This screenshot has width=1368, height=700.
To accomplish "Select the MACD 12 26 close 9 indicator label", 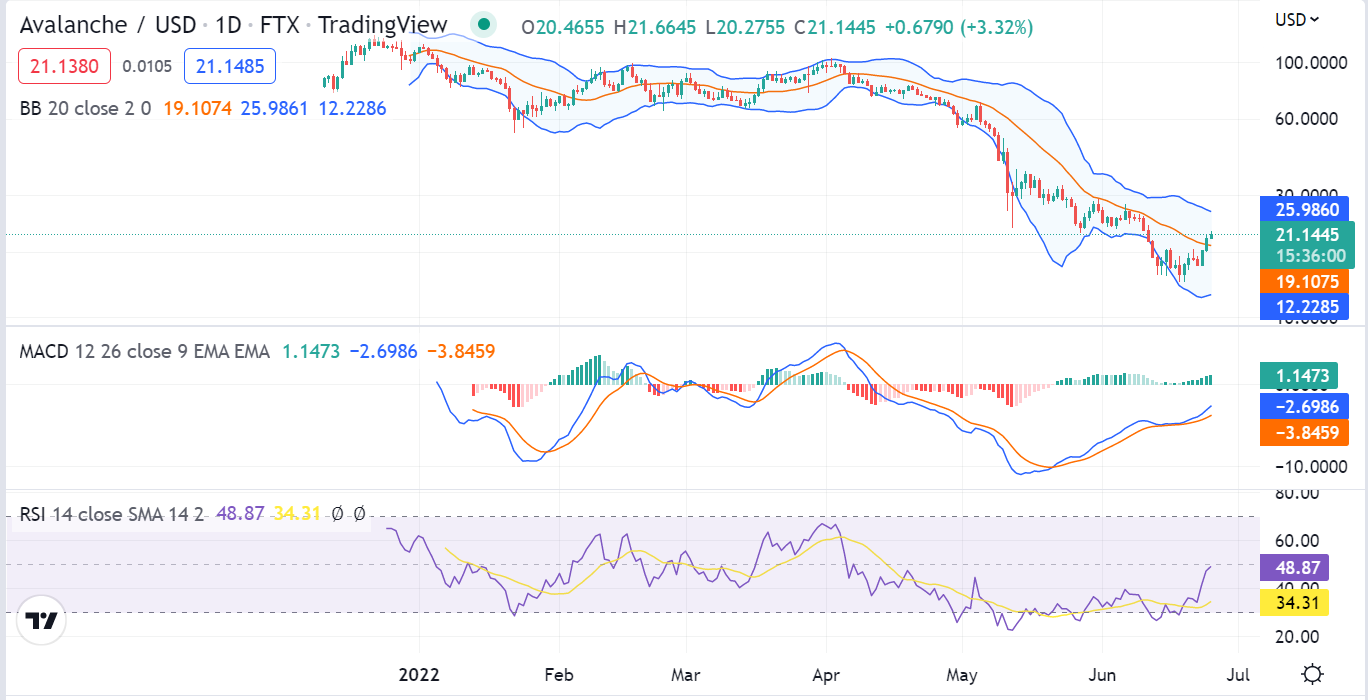I will 145,351.
